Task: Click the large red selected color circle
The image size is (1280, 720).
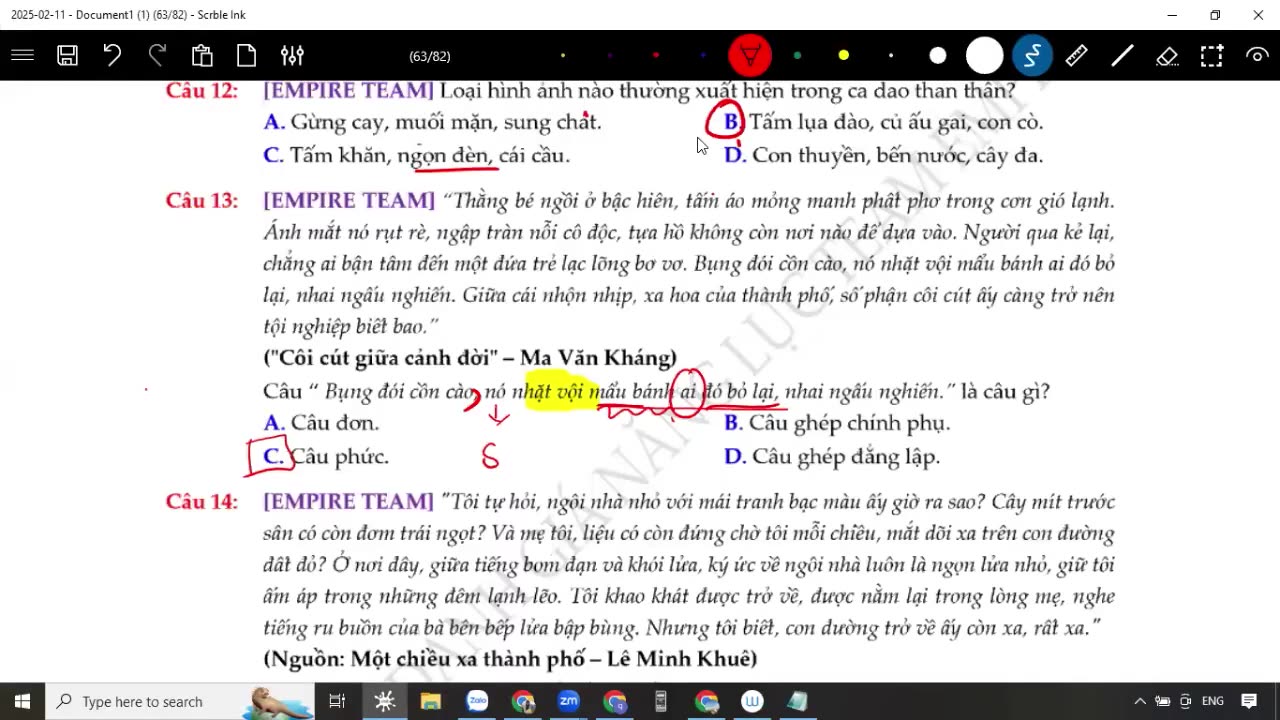Action: point(750,56)
